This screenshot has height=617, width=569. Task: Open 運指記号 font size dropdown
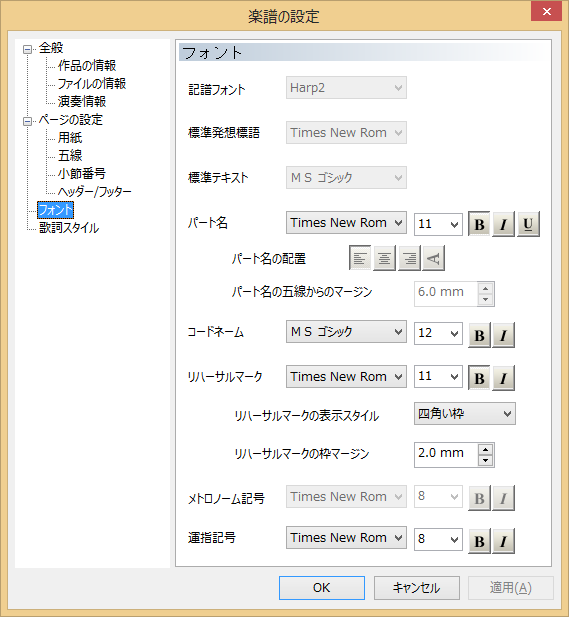438,539
